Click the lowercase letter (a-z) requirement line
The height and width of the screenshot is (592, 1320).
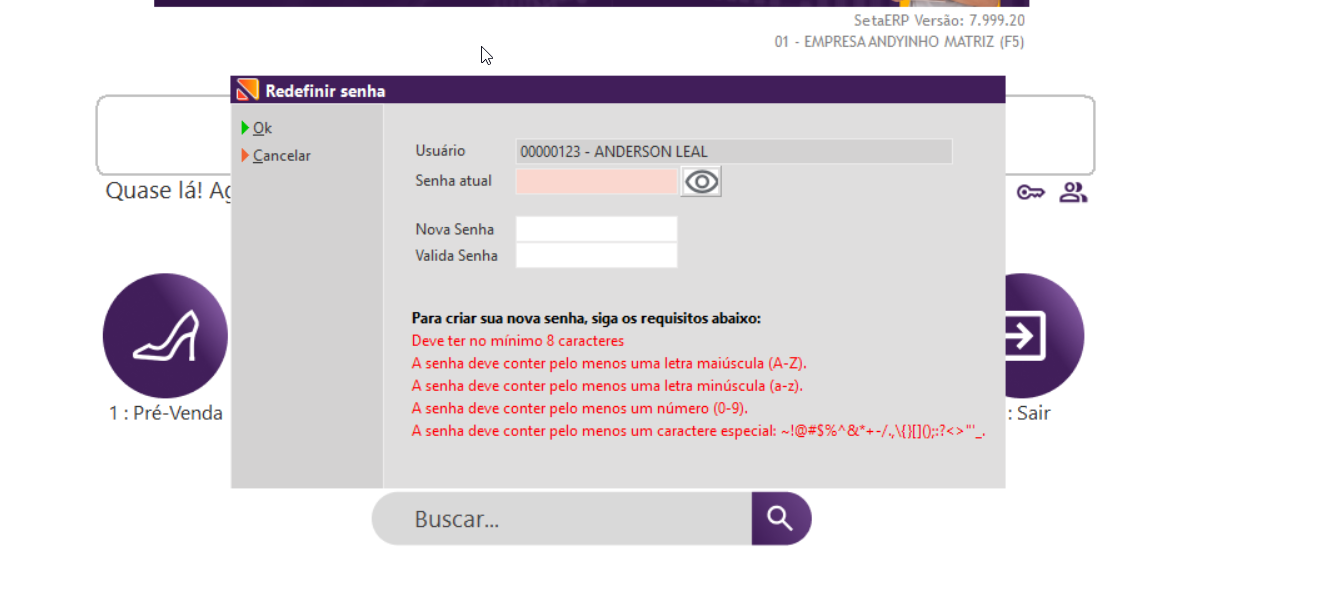608,385
